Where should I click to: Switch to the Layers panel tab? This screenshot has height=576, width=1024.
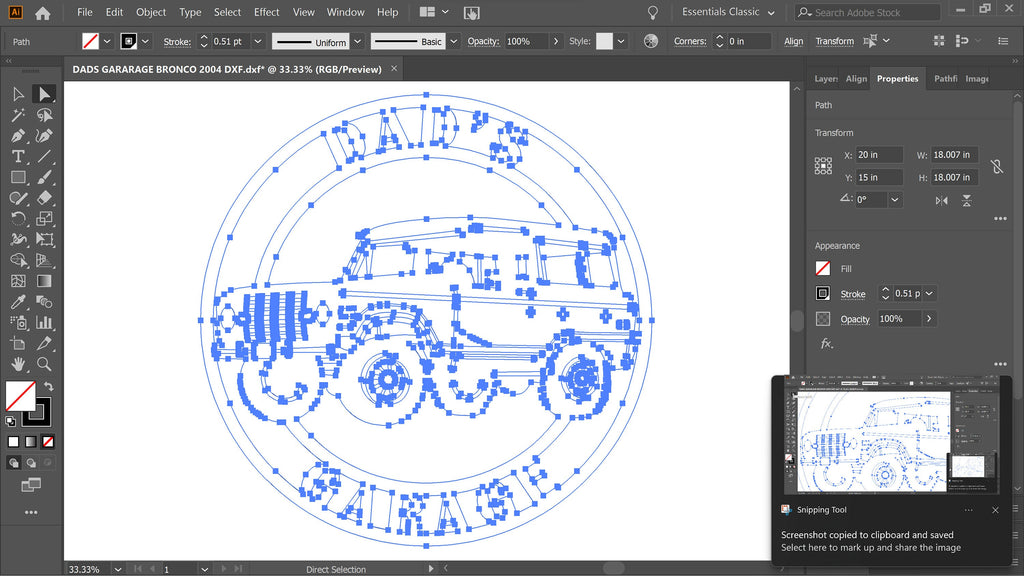click(826, 78)
